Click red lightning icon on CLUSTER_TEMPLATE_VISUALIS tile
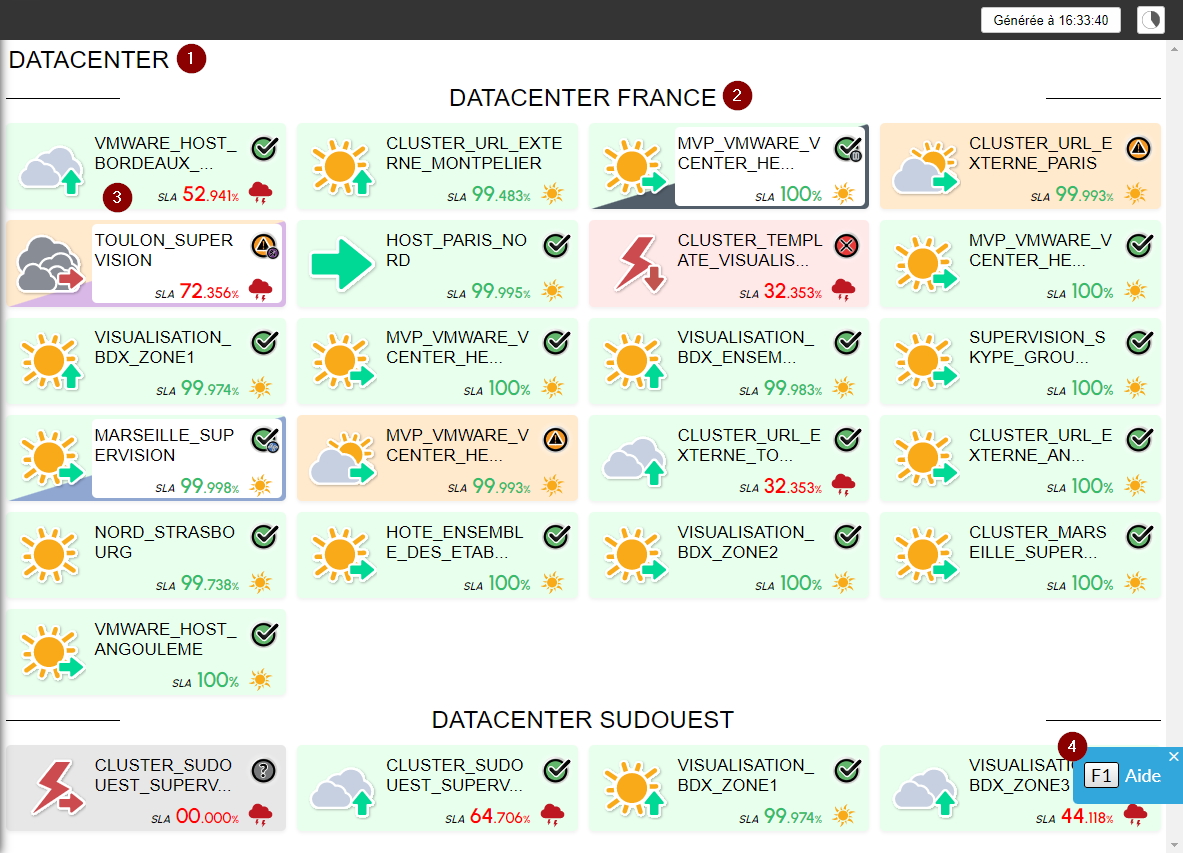Viewport: 1183px width, 853px height. pos(638,263)
